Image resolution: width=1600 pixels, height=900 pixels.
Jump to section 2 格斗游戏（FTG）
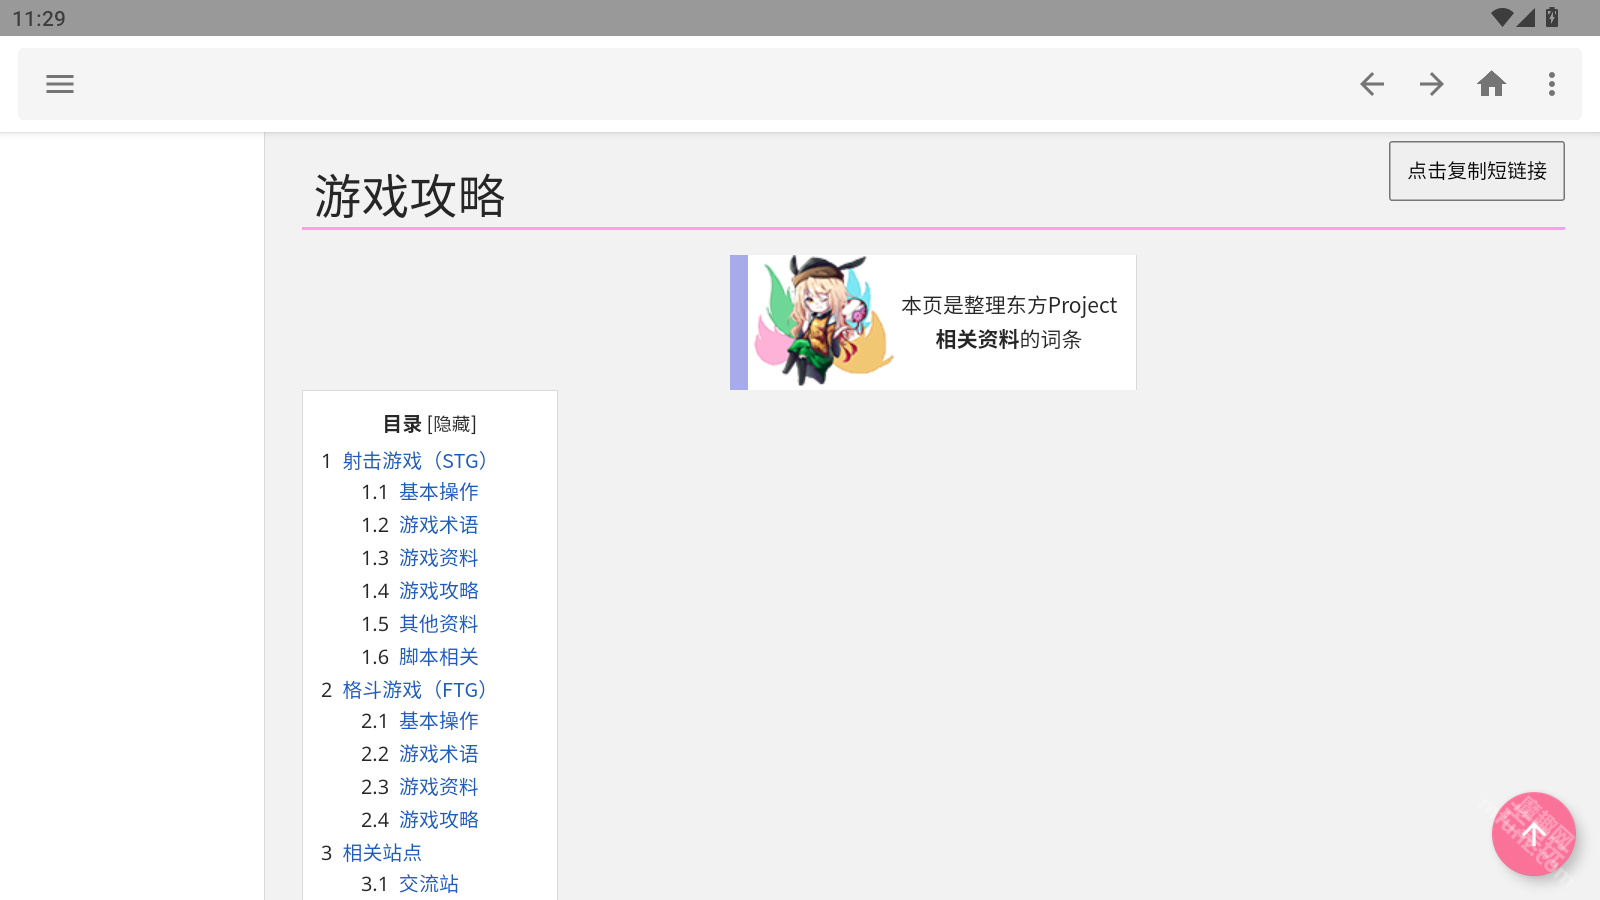coord(414,690)
